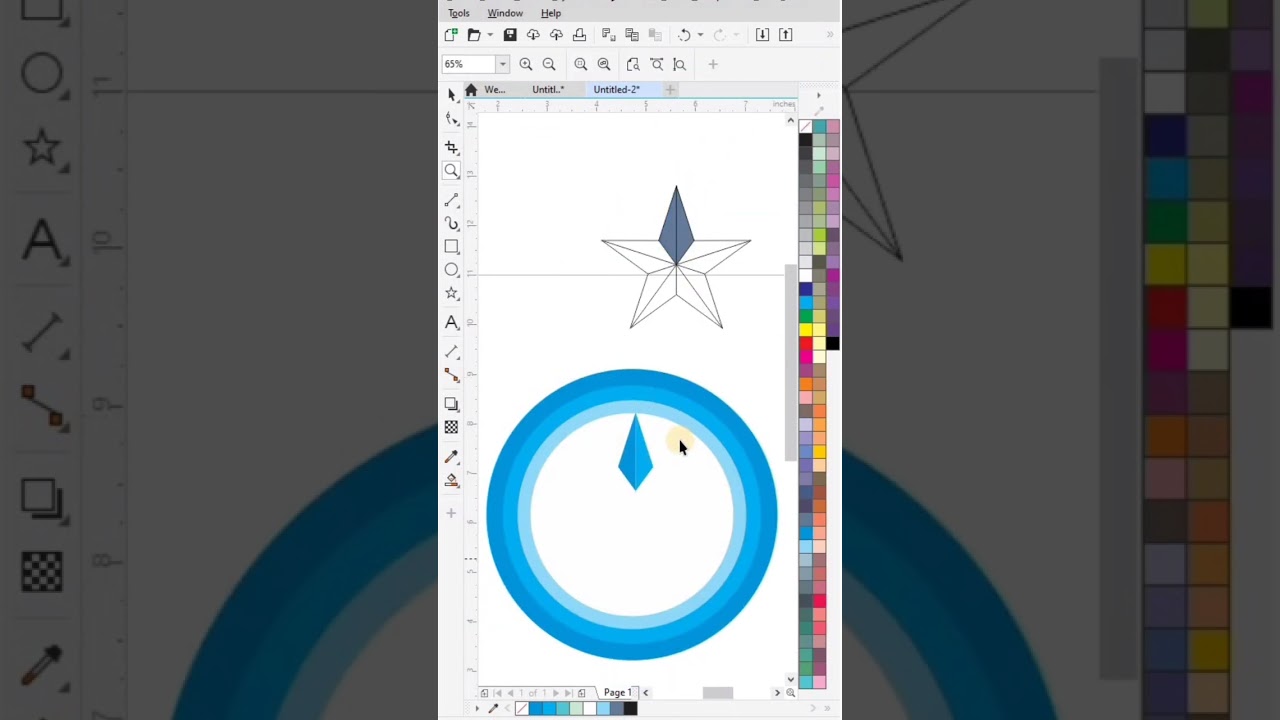Open the zoom level dropdown arrow
This screenshot has height=720, width=1280.
(502, 64)
